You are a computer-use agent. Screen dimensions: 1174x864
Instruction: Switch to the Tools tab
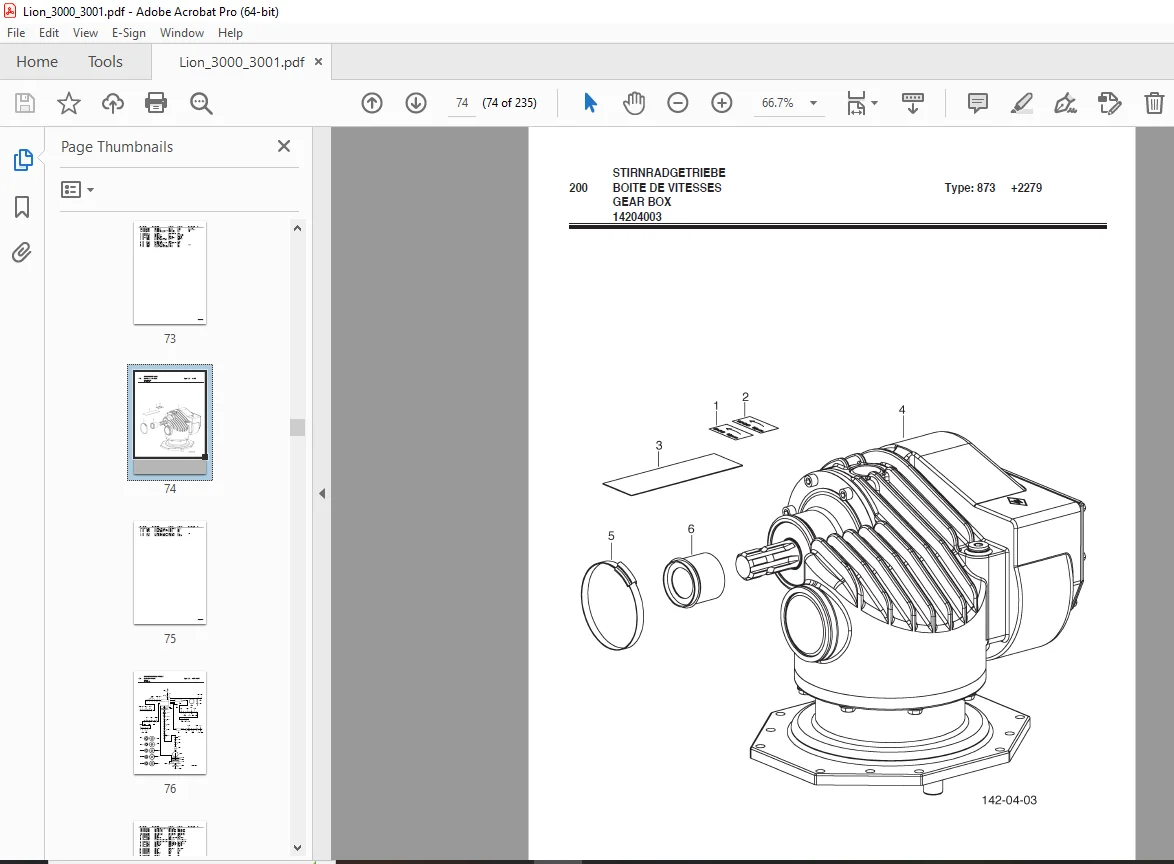pyautogui.click(x=105, y=61)
